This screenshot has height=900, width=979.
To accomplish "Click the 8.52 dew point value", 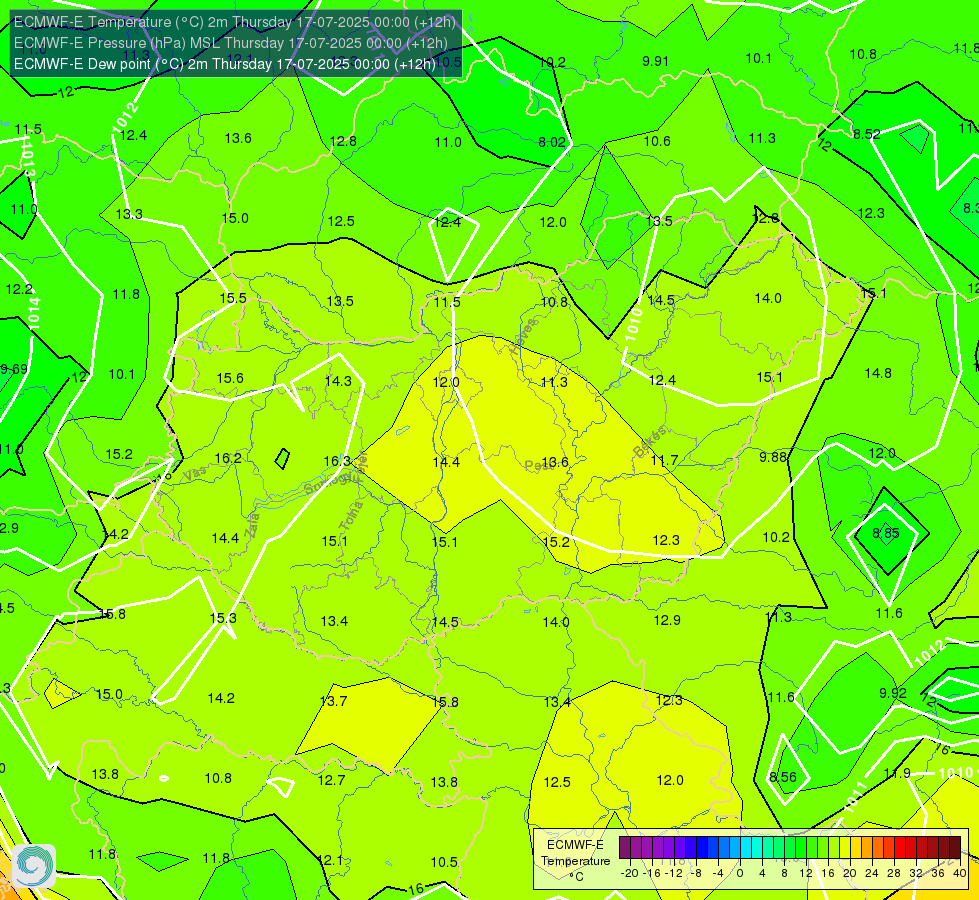I will tap(867, 134).
